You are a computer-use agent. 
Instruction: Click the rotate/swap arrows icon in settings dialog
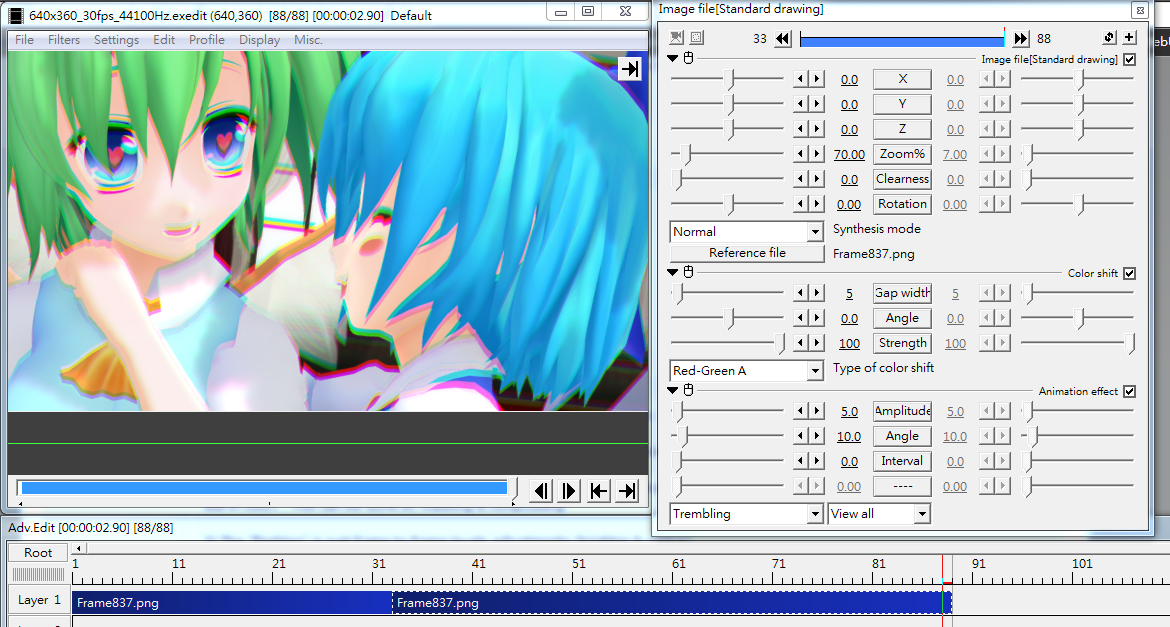point(1110,37)
